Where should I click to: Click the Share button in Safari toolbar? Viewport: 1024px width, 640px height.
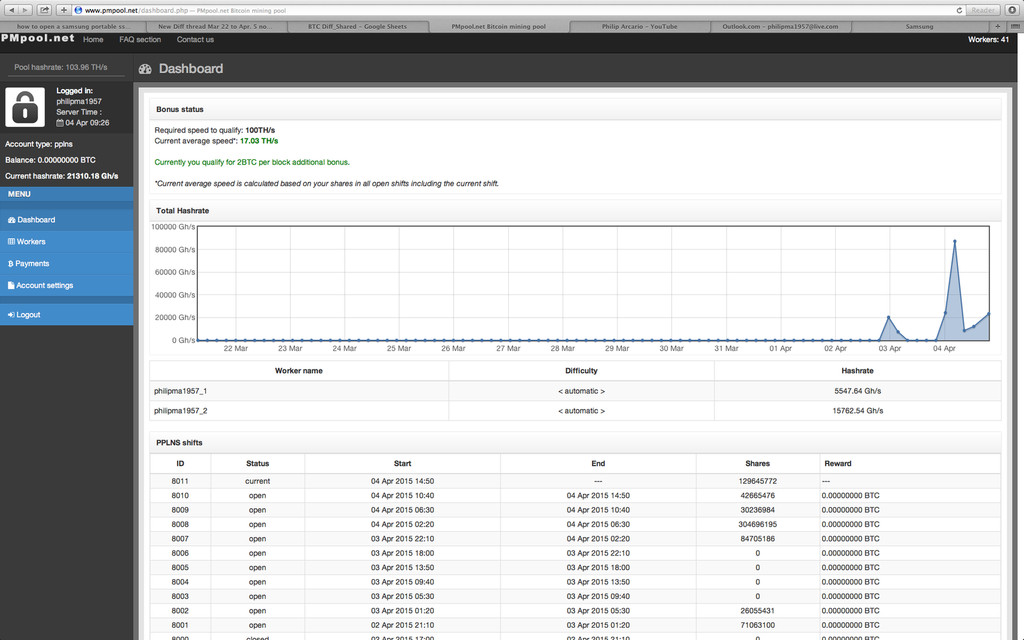click(44, 10)
